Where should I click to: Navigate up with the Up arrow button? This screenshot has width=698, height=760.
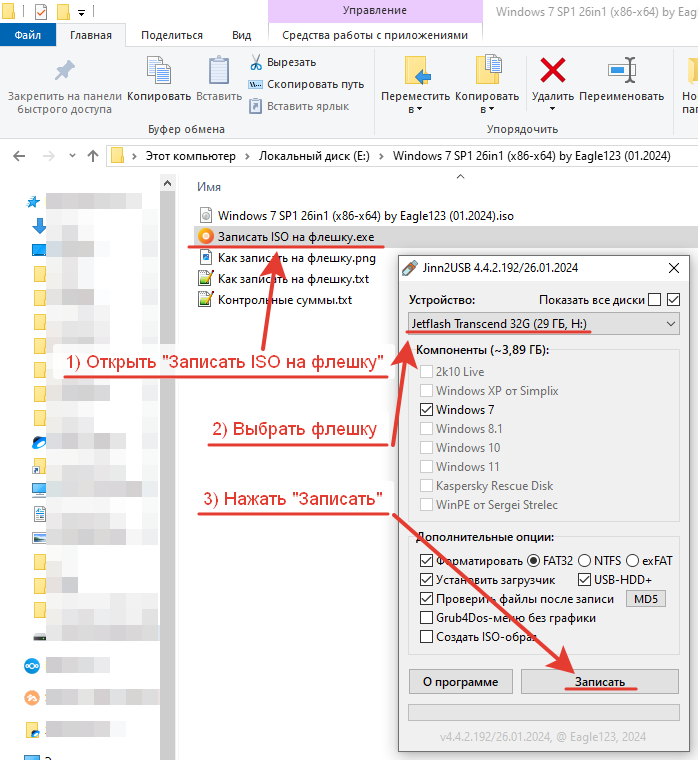(x=93, y=156)
